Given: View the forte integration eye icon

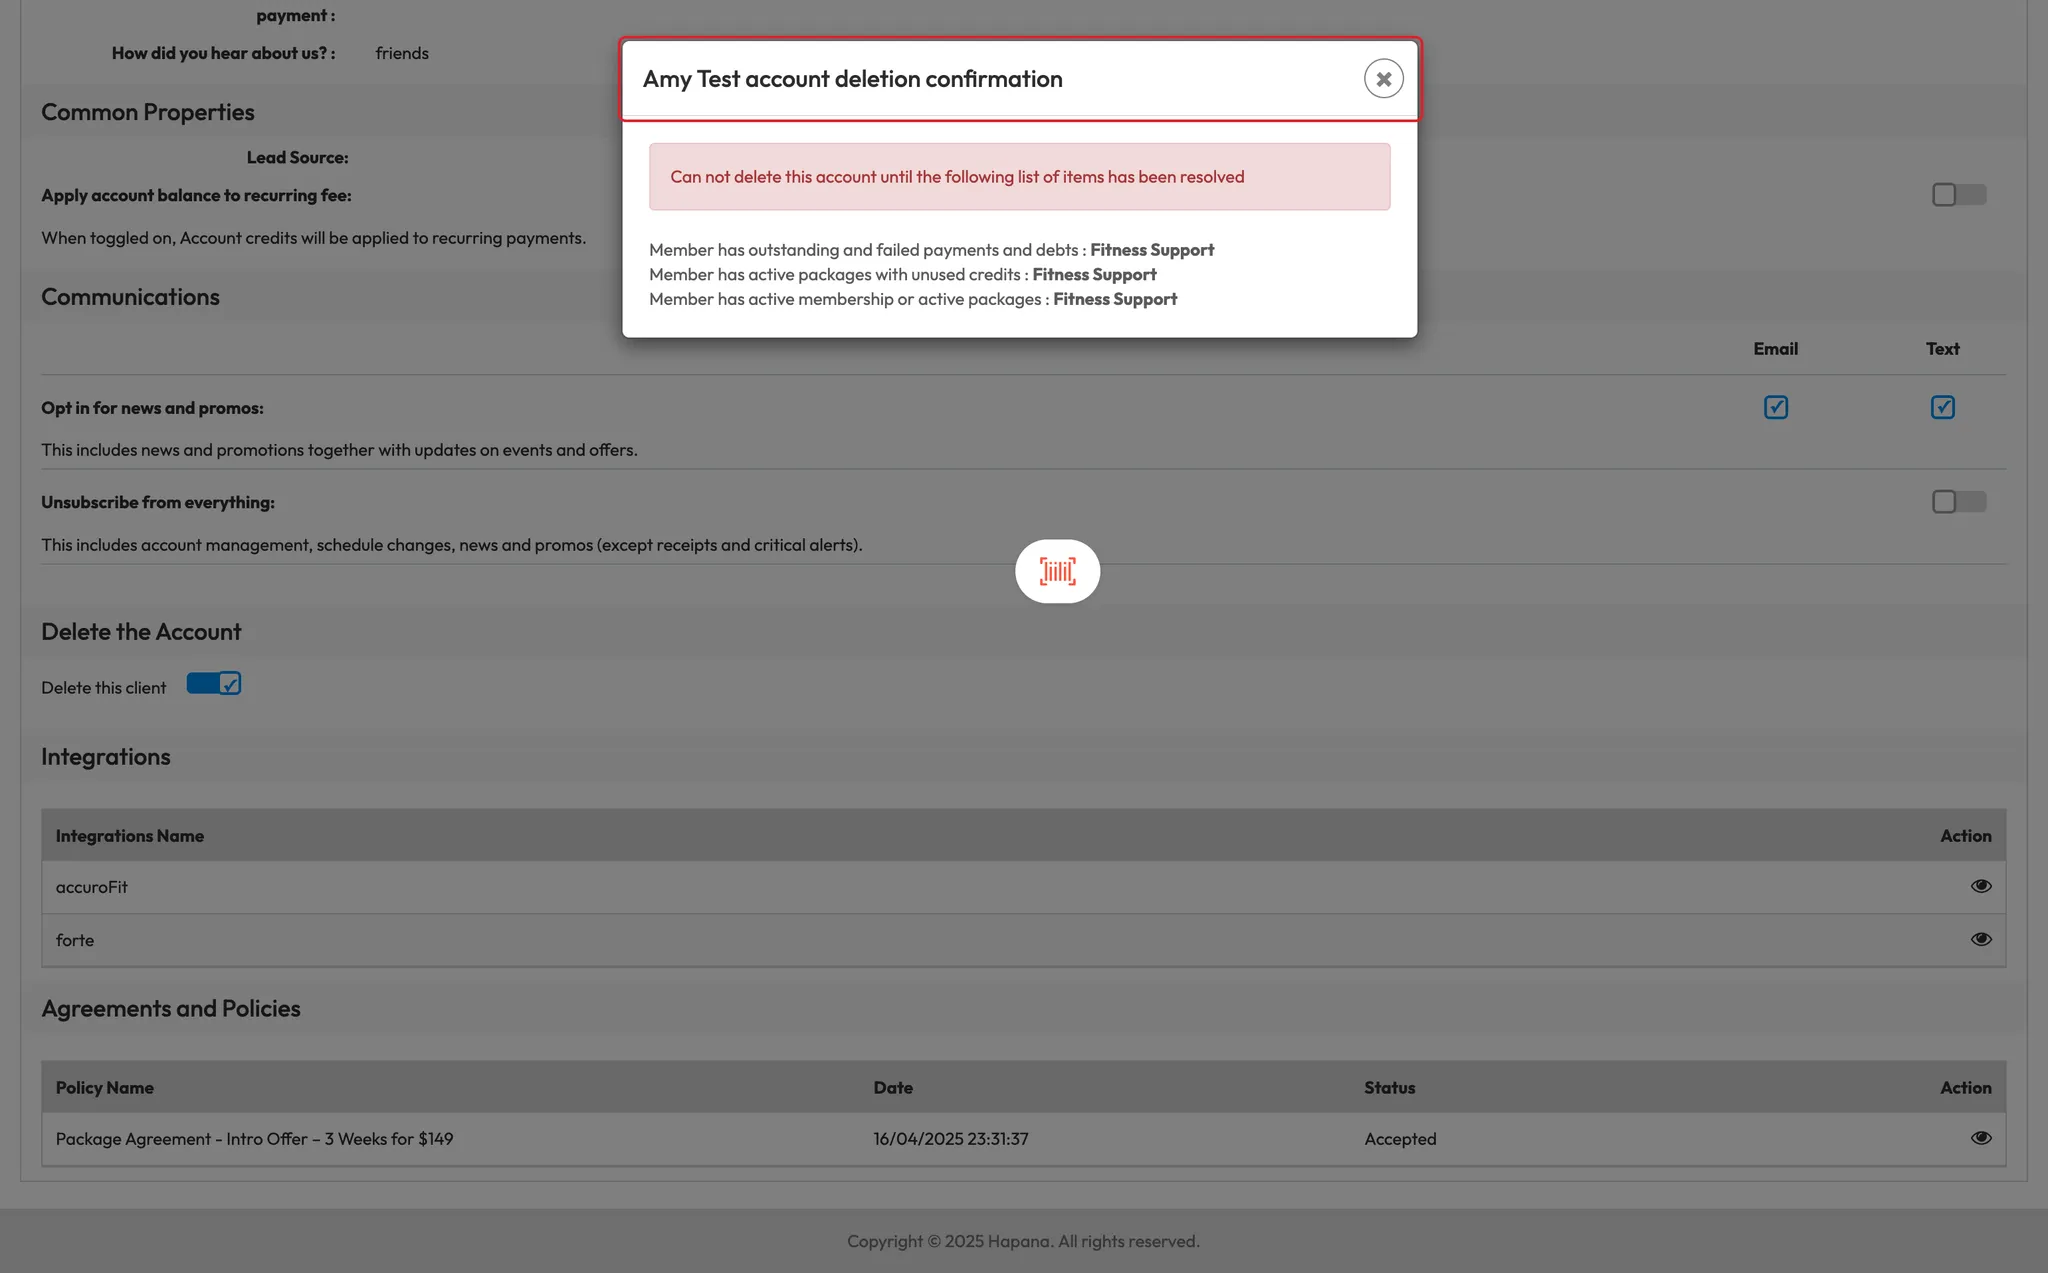Looking at the screenshot, I should [x=1980, y=939].
